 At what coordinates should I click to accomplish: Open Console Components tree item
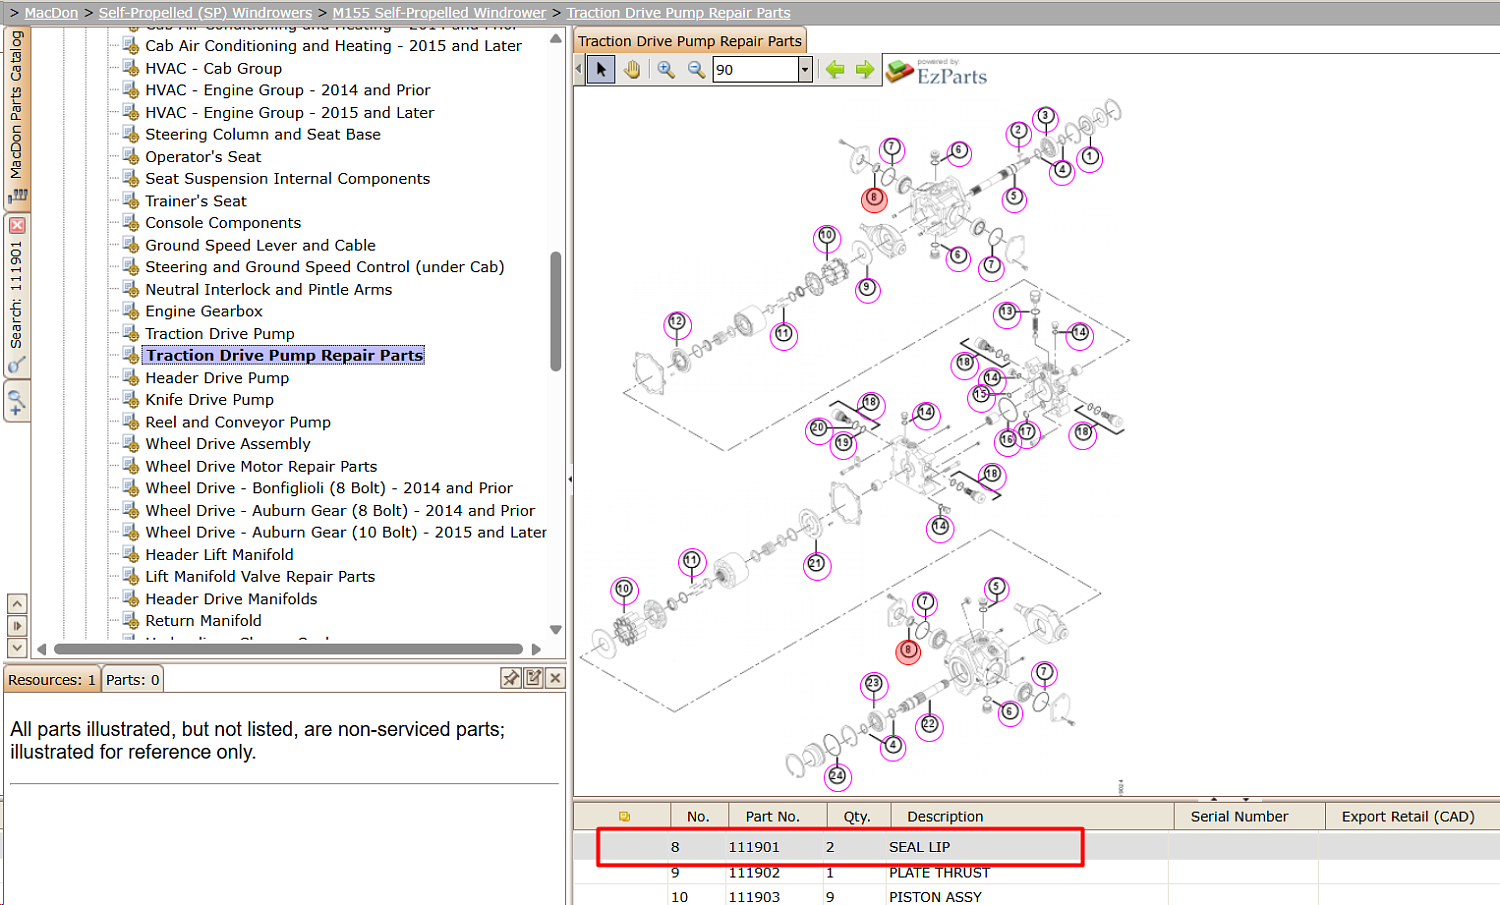pos(223,222)
